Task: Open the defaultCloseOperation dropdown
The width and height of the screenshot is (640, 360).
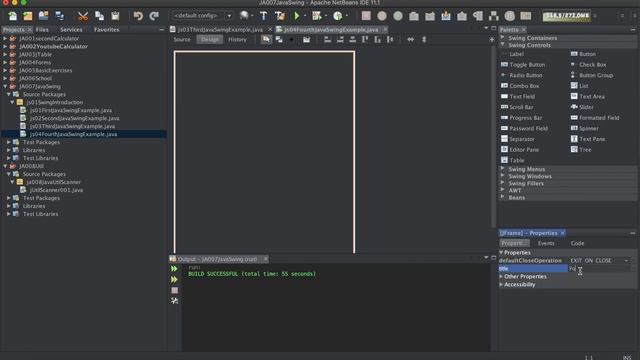Action: click(x=626, y=260)
